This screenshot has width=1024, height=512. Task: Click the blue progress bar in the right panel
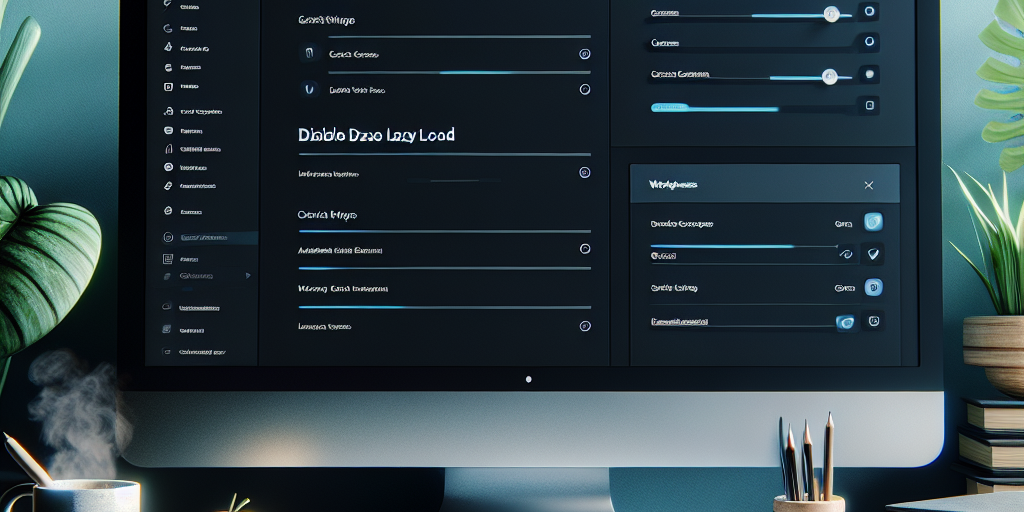714,107
